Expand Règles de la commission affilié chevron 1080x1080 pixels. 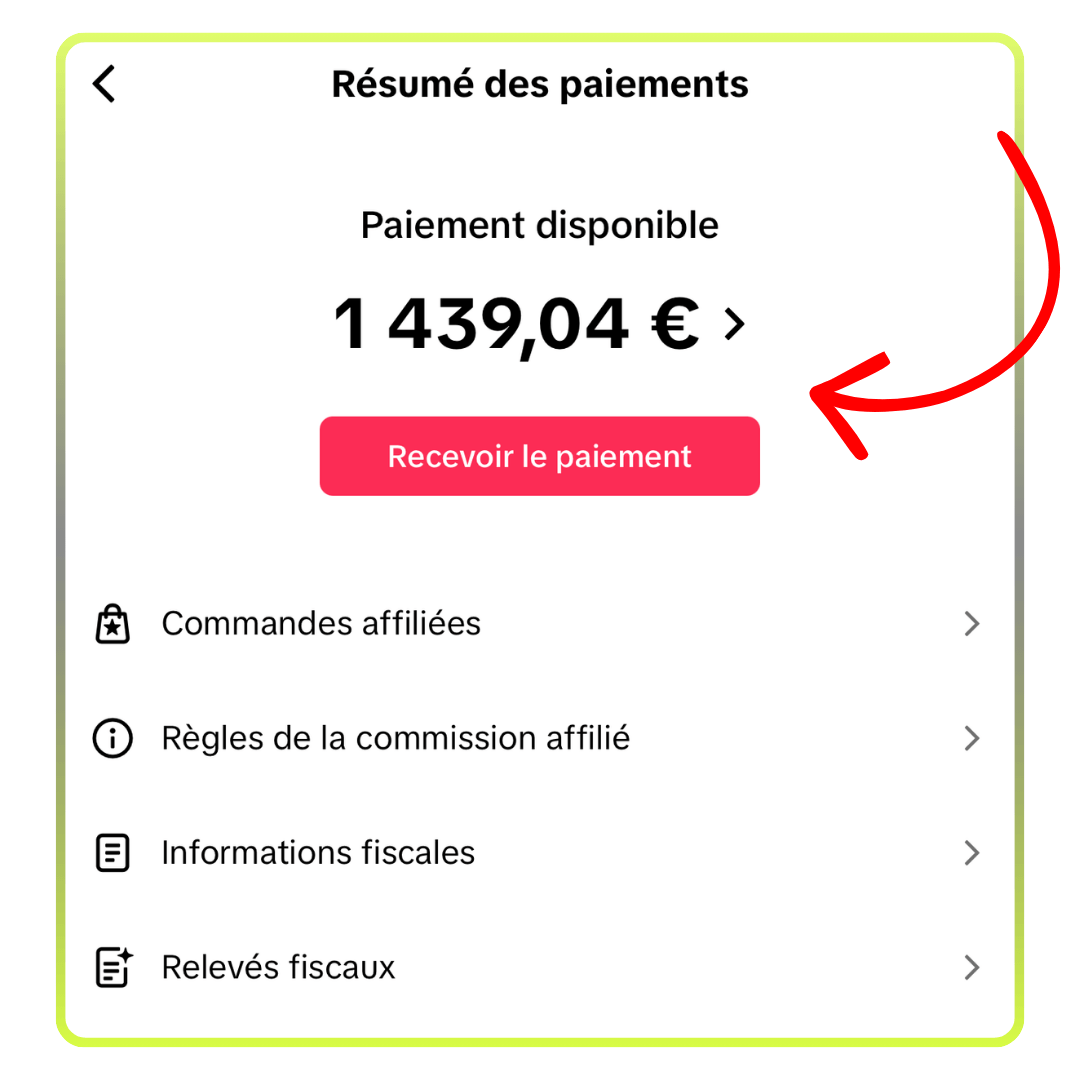(x=970, y=739)
